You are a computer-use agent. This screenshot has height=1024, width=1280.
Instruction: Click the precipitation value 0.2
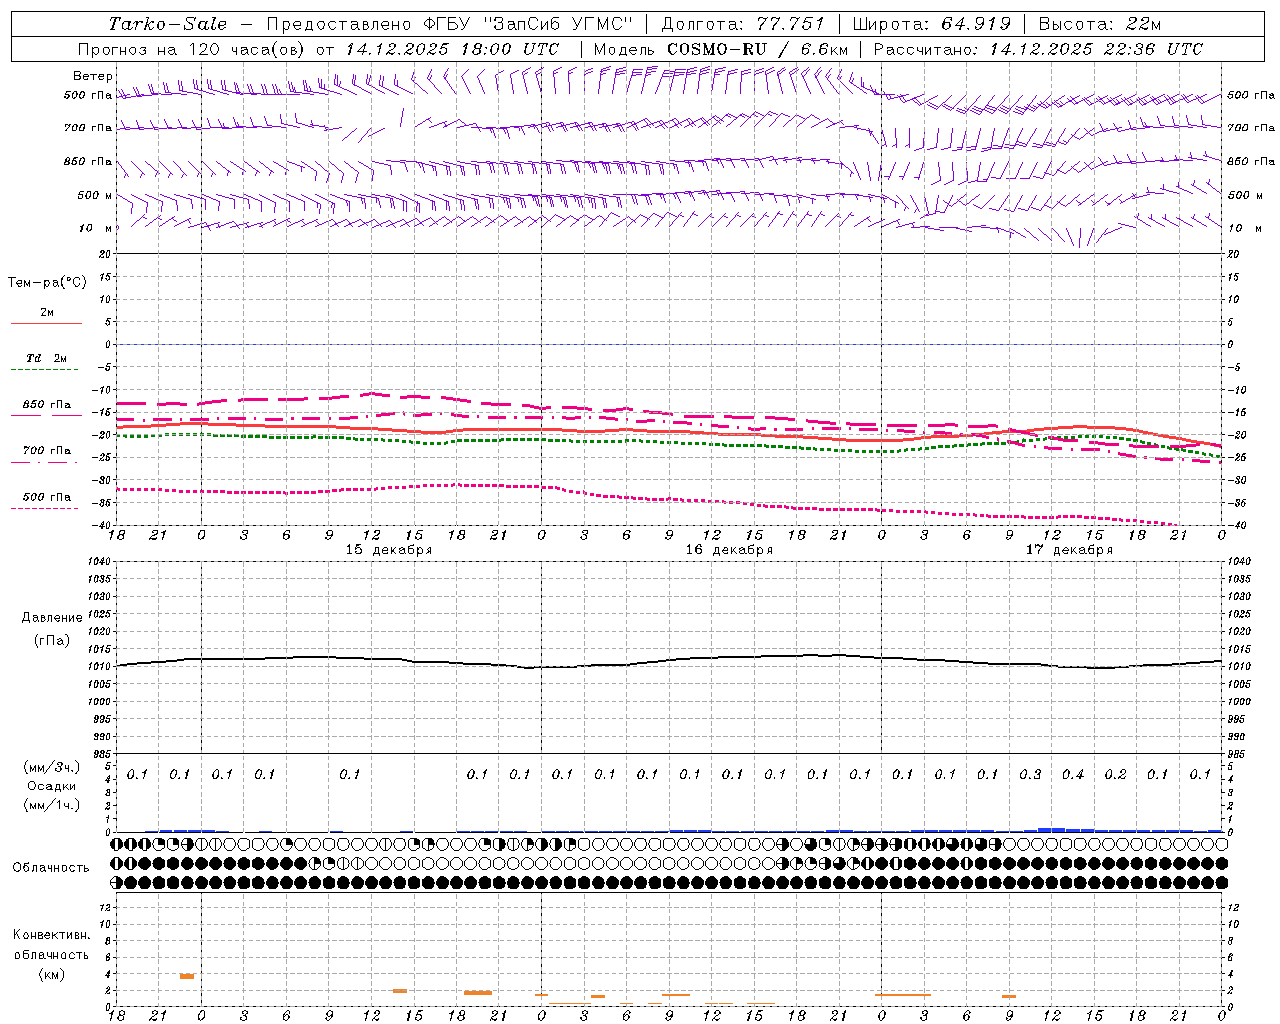(1115, 774)
